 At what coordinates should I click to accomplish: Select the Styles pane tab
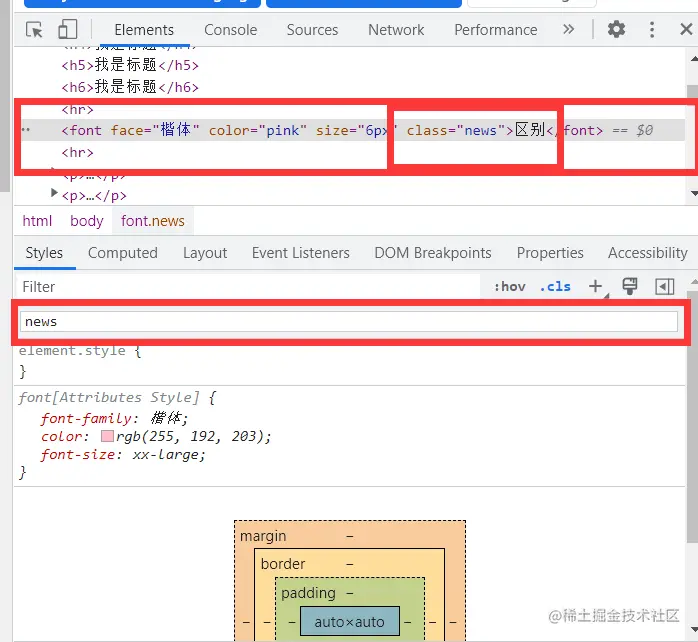[x=44, y=253]
